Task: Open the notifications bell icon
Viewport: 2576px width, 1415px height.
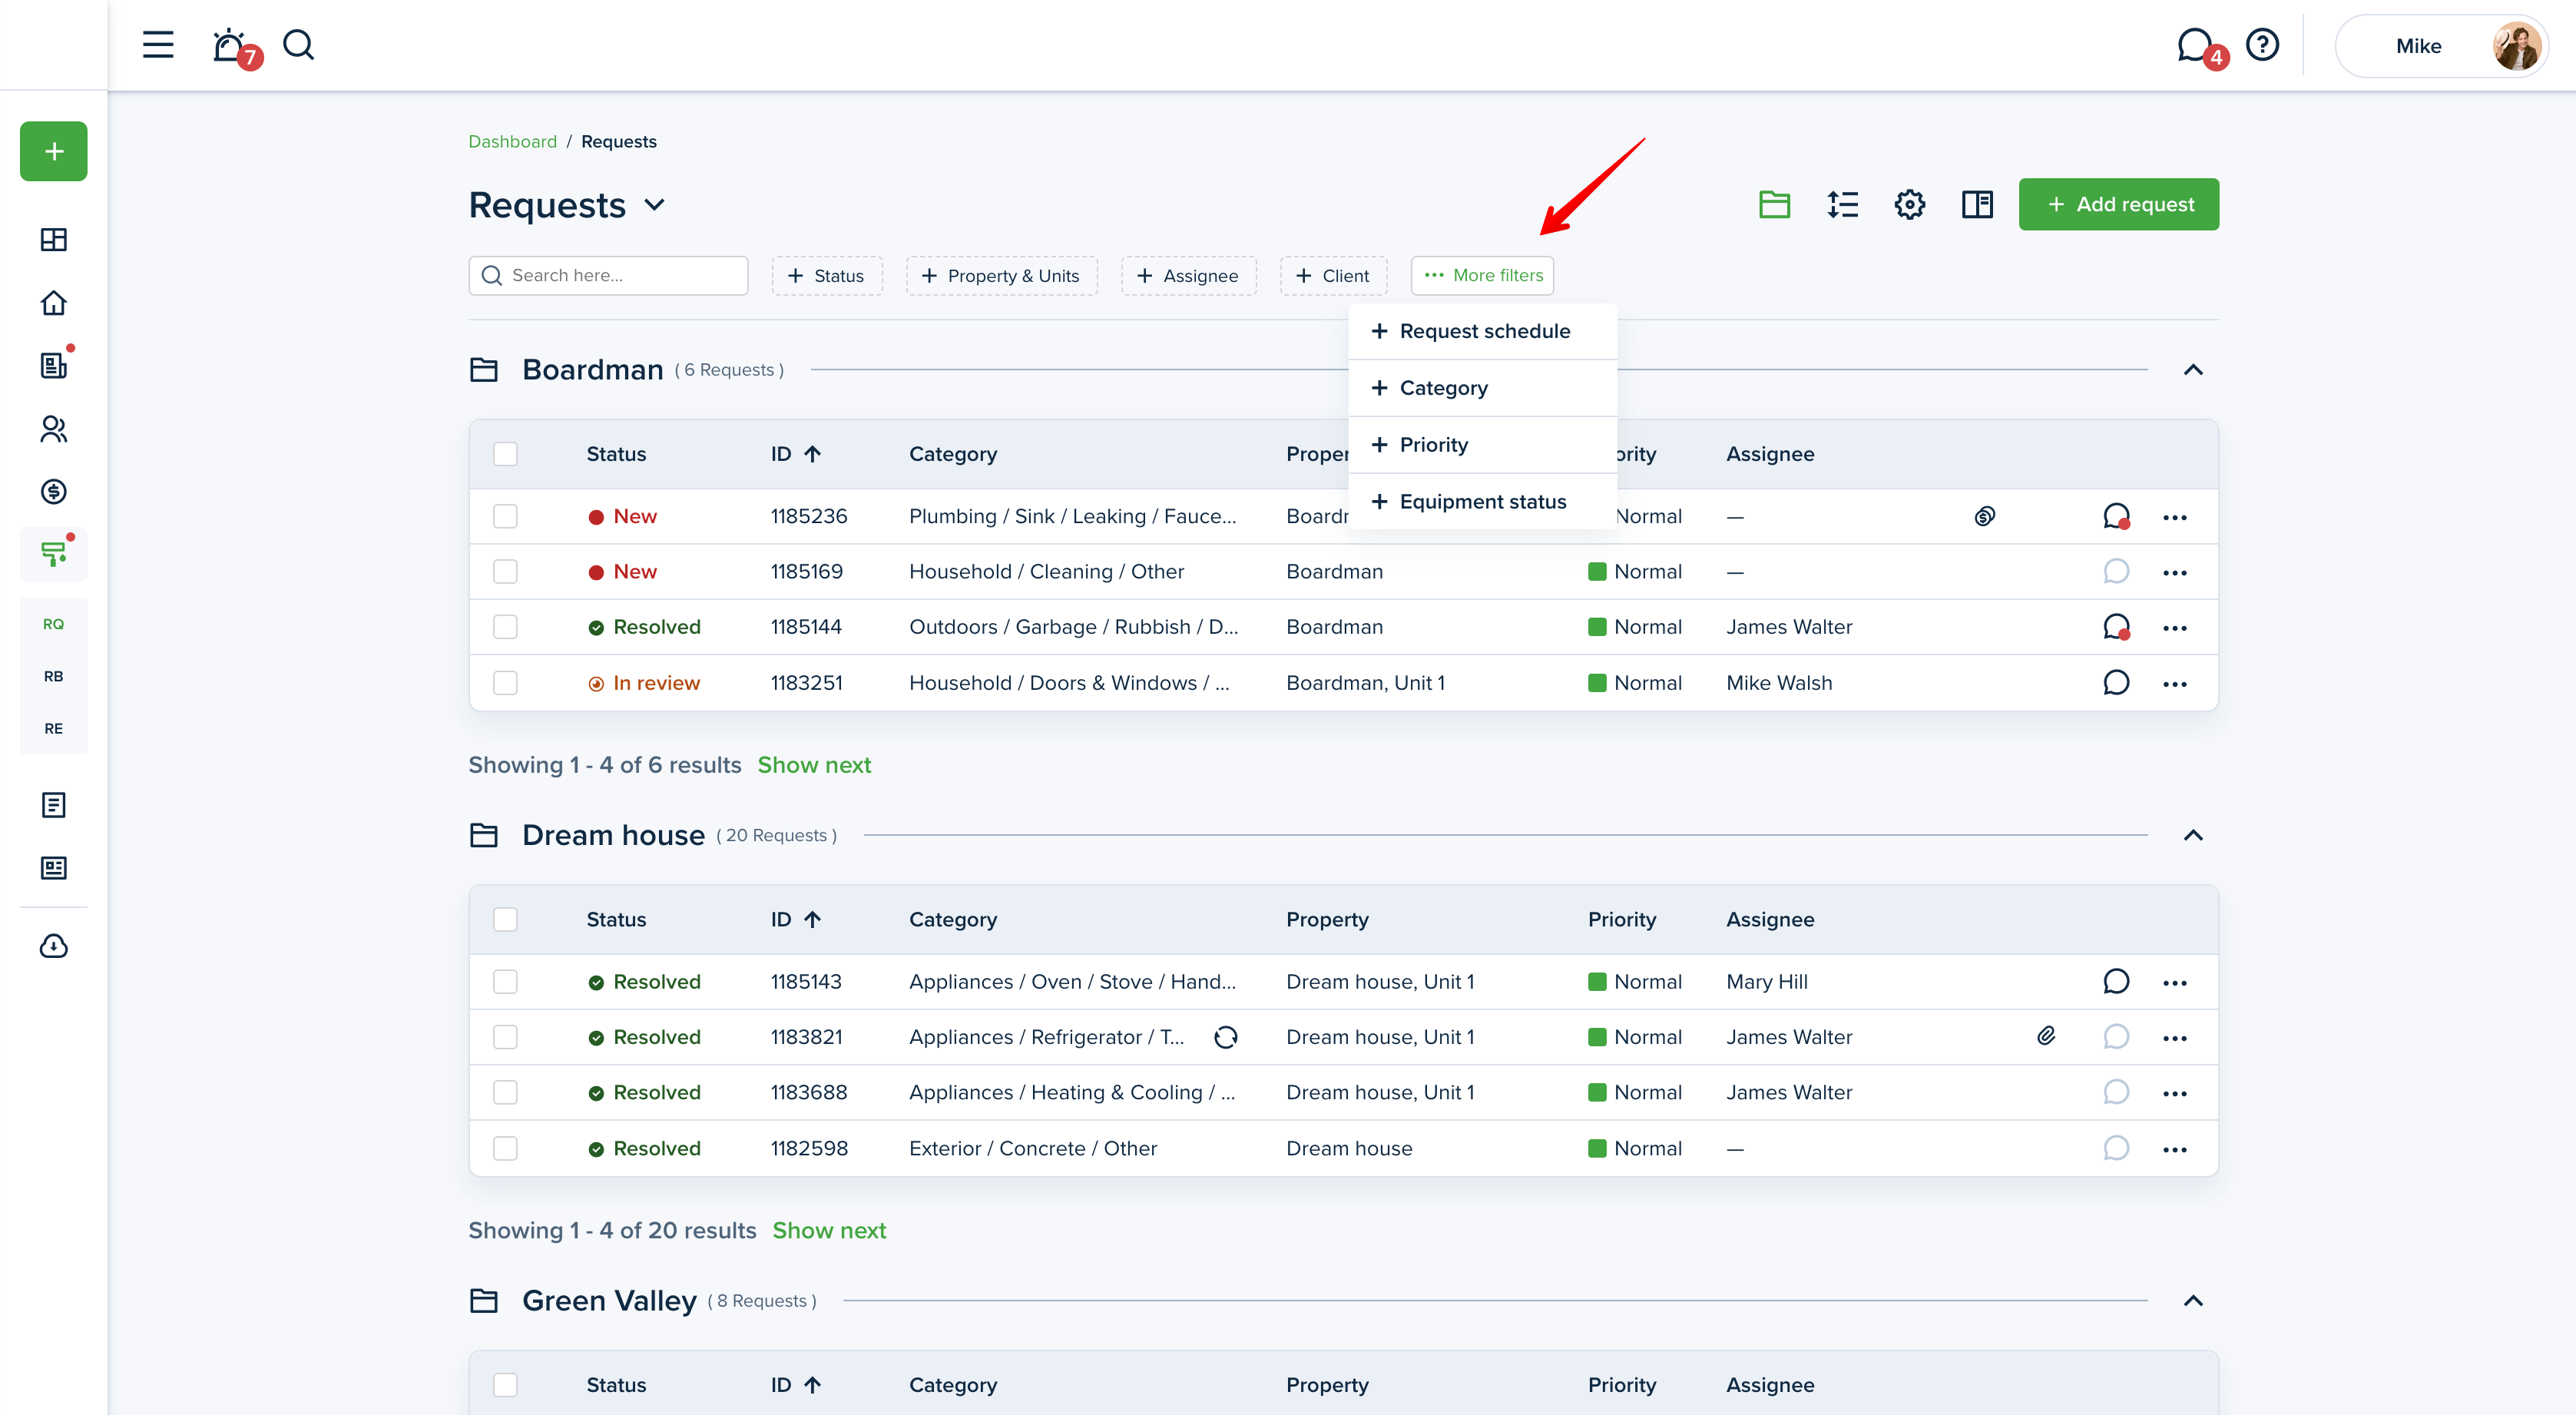Action: 230,46
